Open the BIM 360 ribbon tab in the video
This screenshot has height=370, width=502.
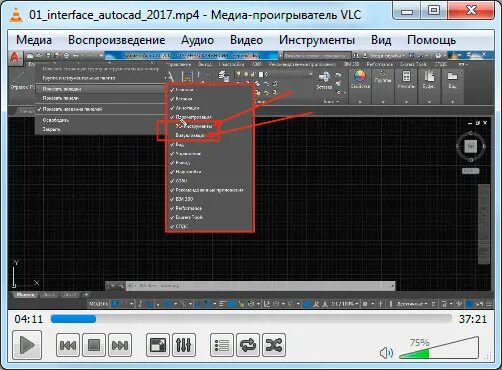pyautogui.click(x=352, y=64)
